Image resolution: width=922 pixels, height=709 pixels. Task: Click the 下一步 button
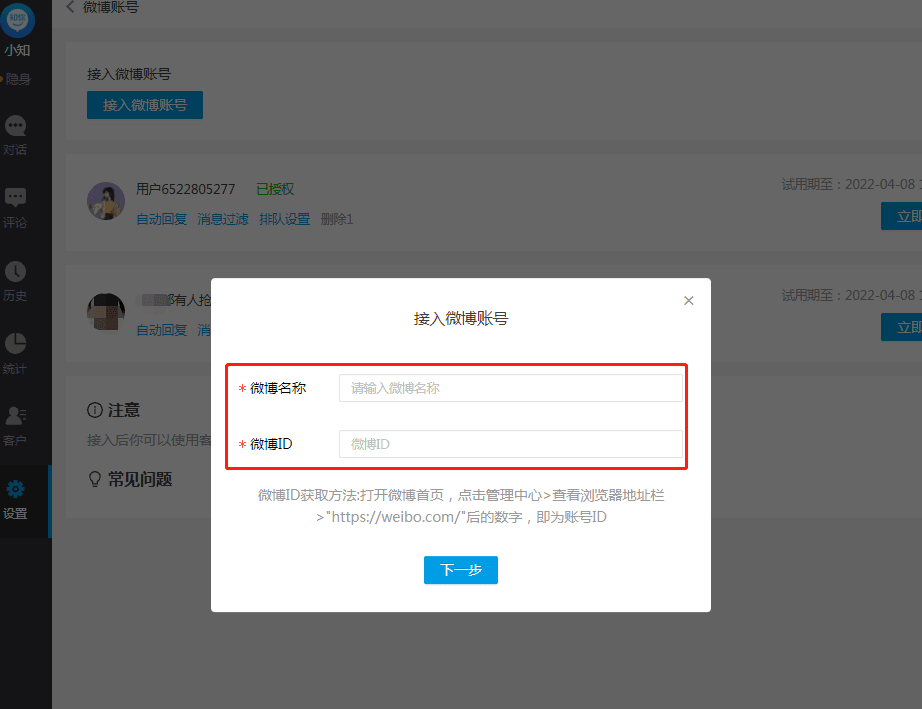pyautogui.click(x=461, y=570)
